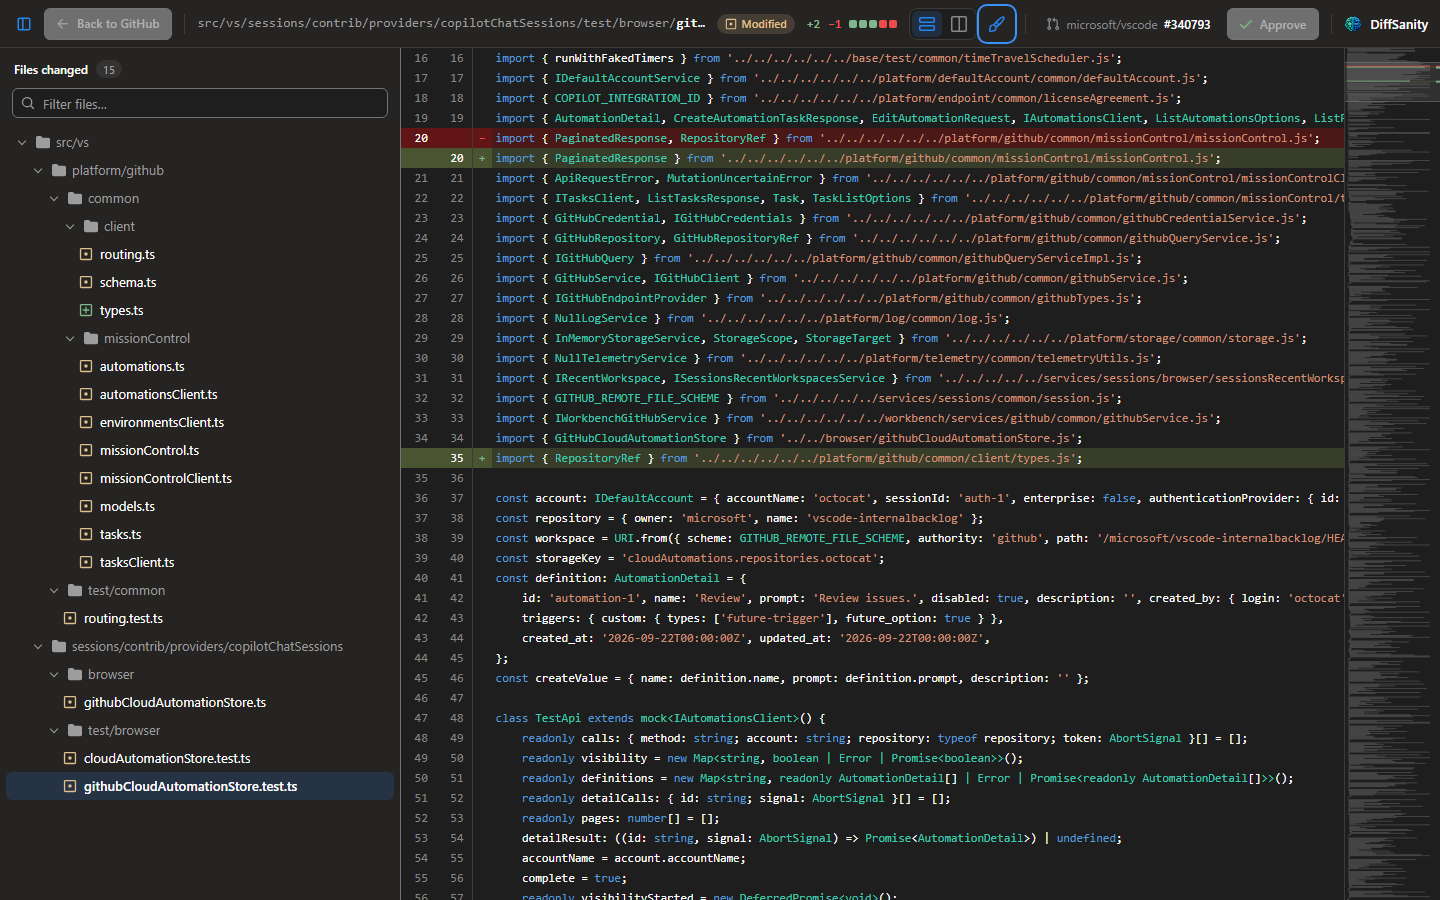Open pull request #340793 link
Image resolution: width=1440 pixels, height=900 pixels.
1187,24
